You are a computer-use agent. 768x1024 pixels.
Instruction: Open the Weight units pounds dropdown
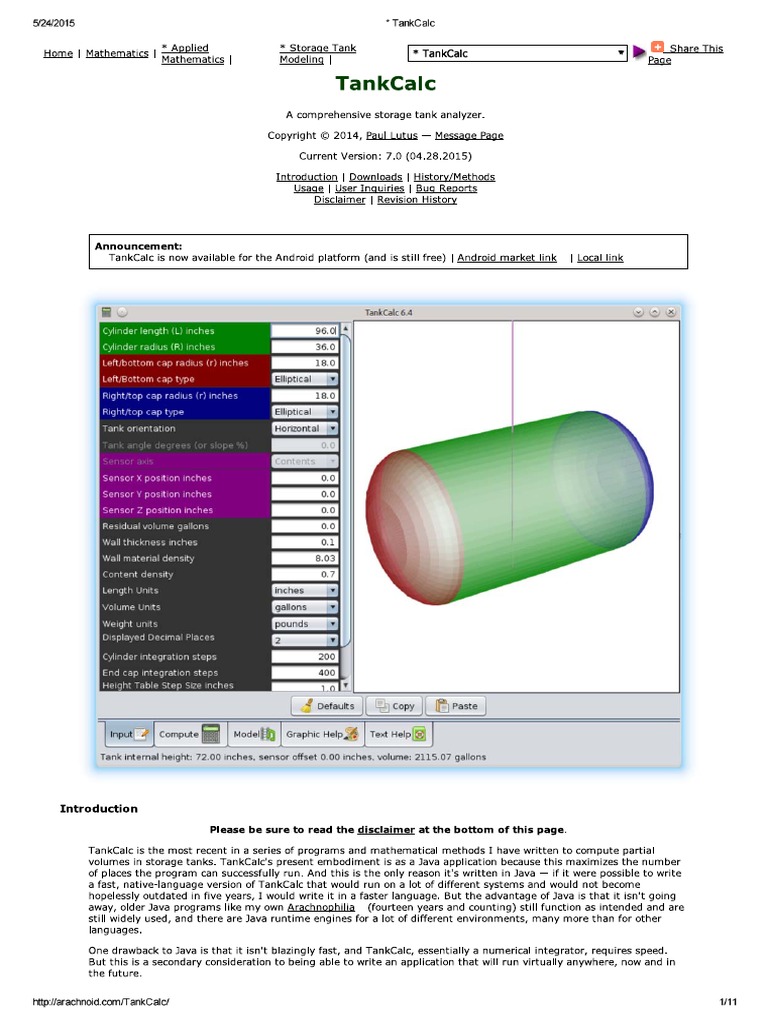click(305, 624)
